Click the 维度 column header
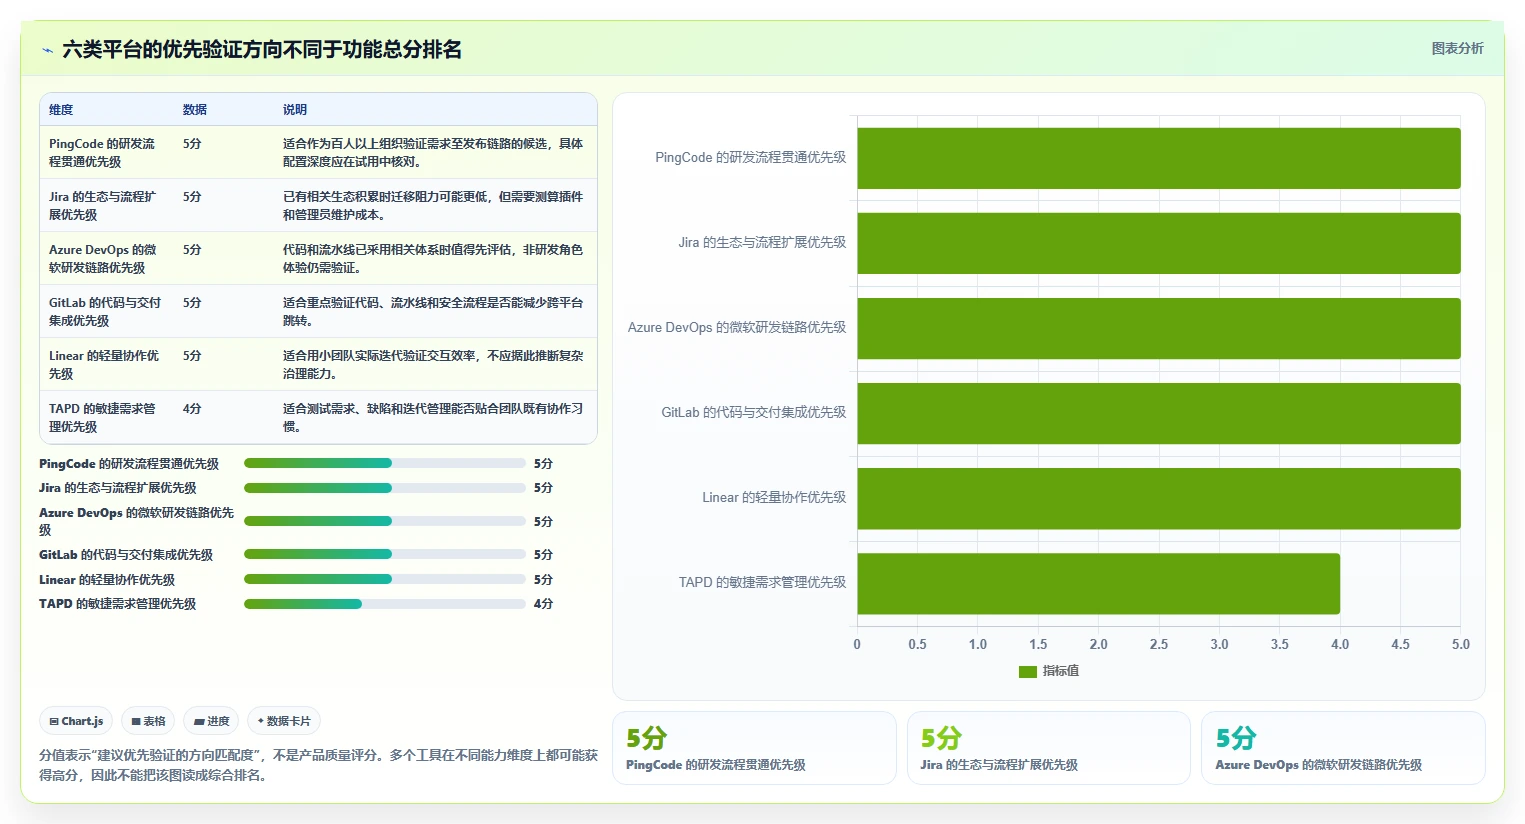The height and width of the screenshot is (824, 1525). (x=61, y=110)
